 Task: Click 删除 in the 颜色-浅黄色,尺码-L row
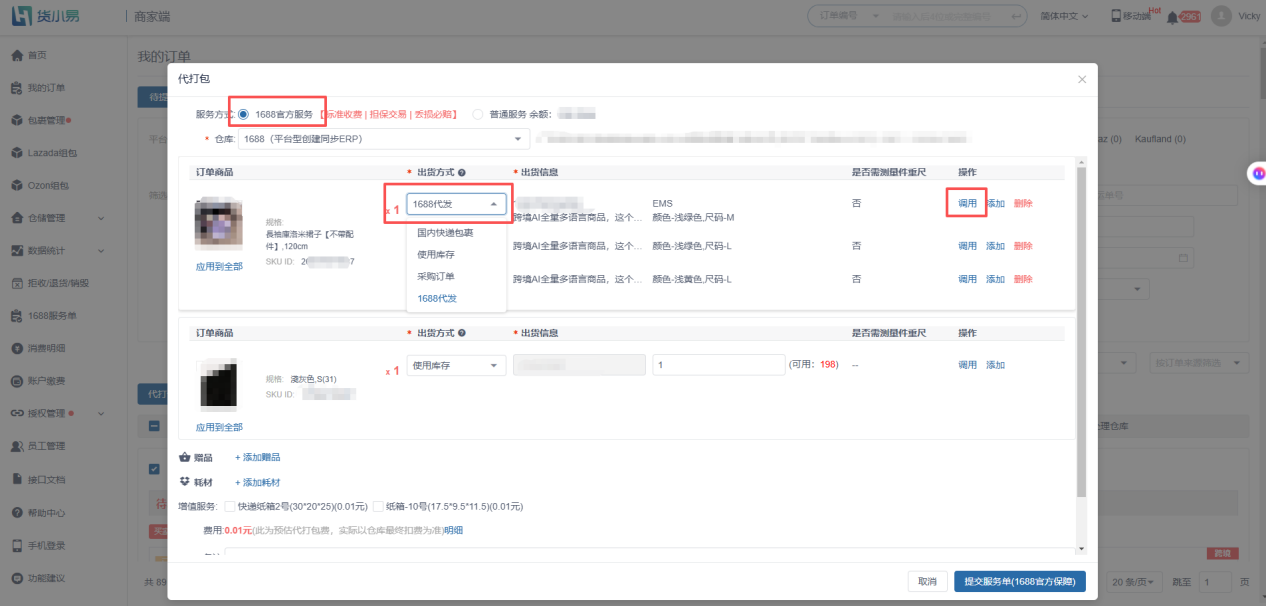[x=1023, y=279]
